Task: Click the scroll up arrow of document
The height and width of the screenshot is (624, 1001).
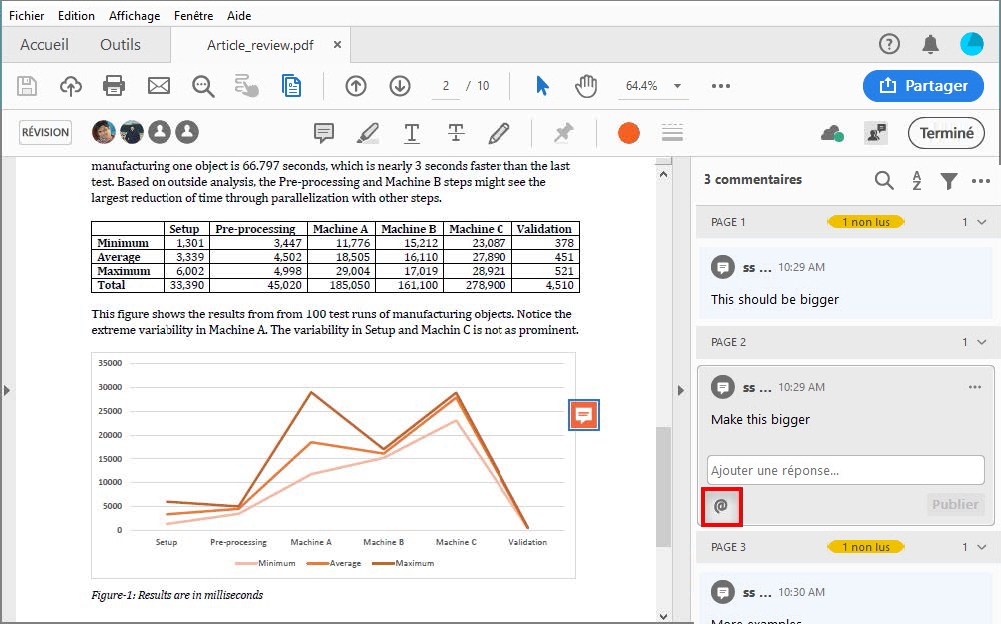Action: point(663,174)
